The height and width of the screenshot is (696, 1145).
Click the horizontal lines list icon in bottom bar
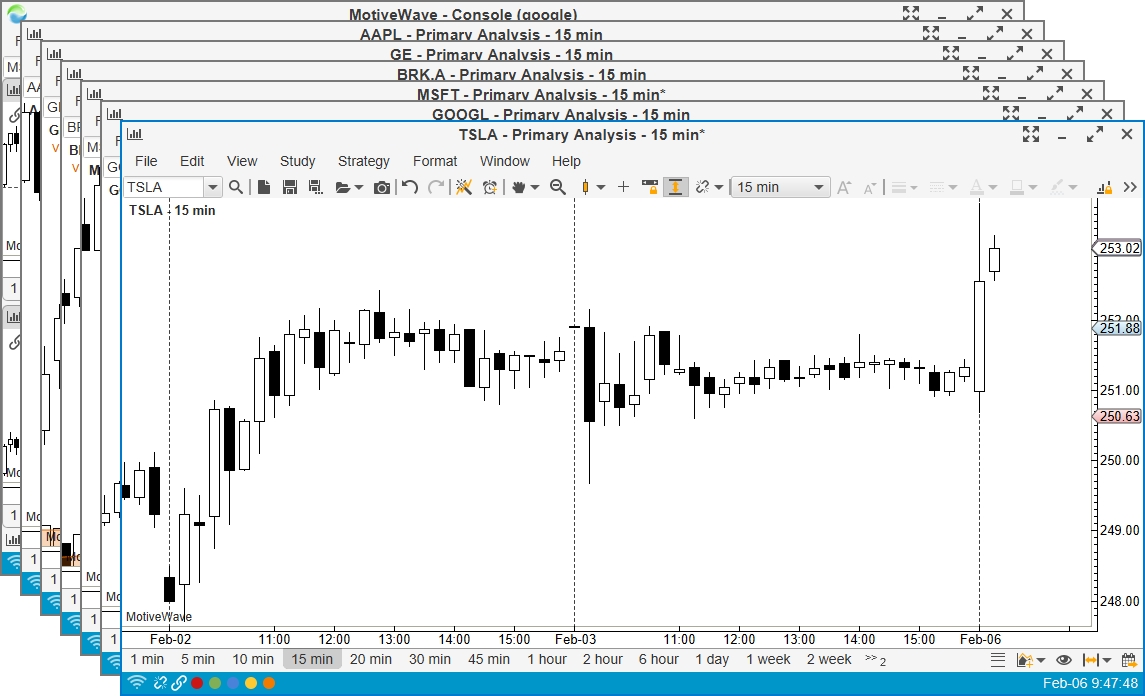pyautogui.click(x=997, y=660)
